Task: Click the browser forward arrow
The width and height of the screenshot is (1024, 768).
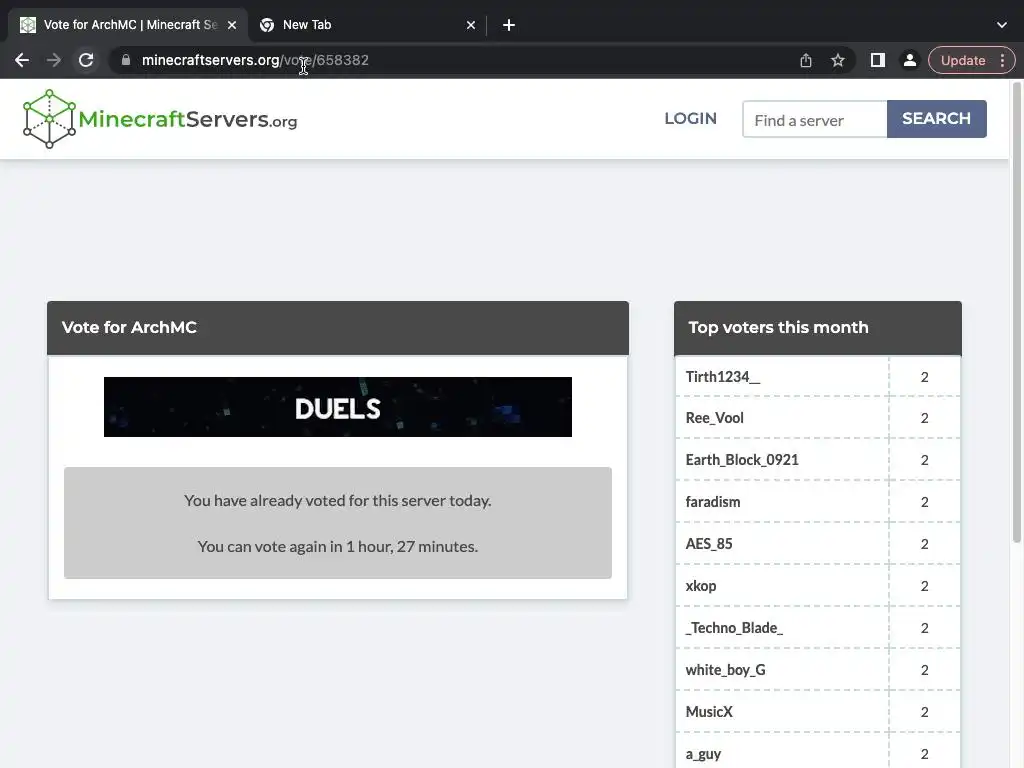Action: tap(54, 60)
